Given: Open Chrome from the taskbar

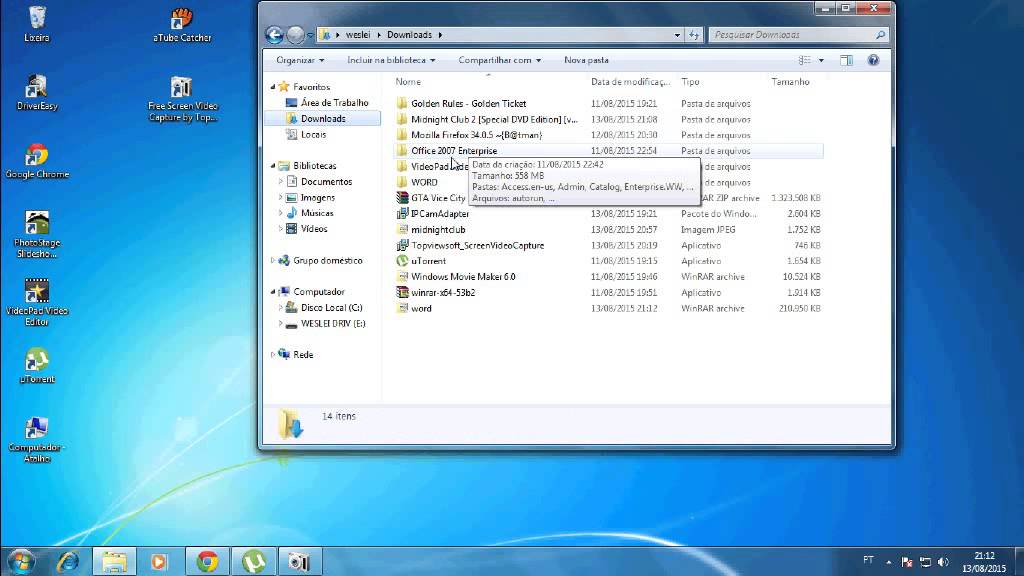Looking at the screenshot, I should 207,562.
